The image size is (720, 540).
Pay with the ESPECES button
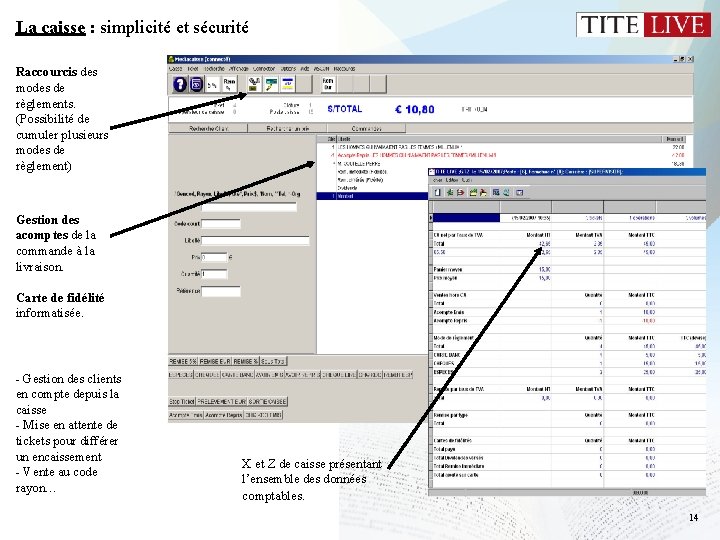[x=181, y=375]
